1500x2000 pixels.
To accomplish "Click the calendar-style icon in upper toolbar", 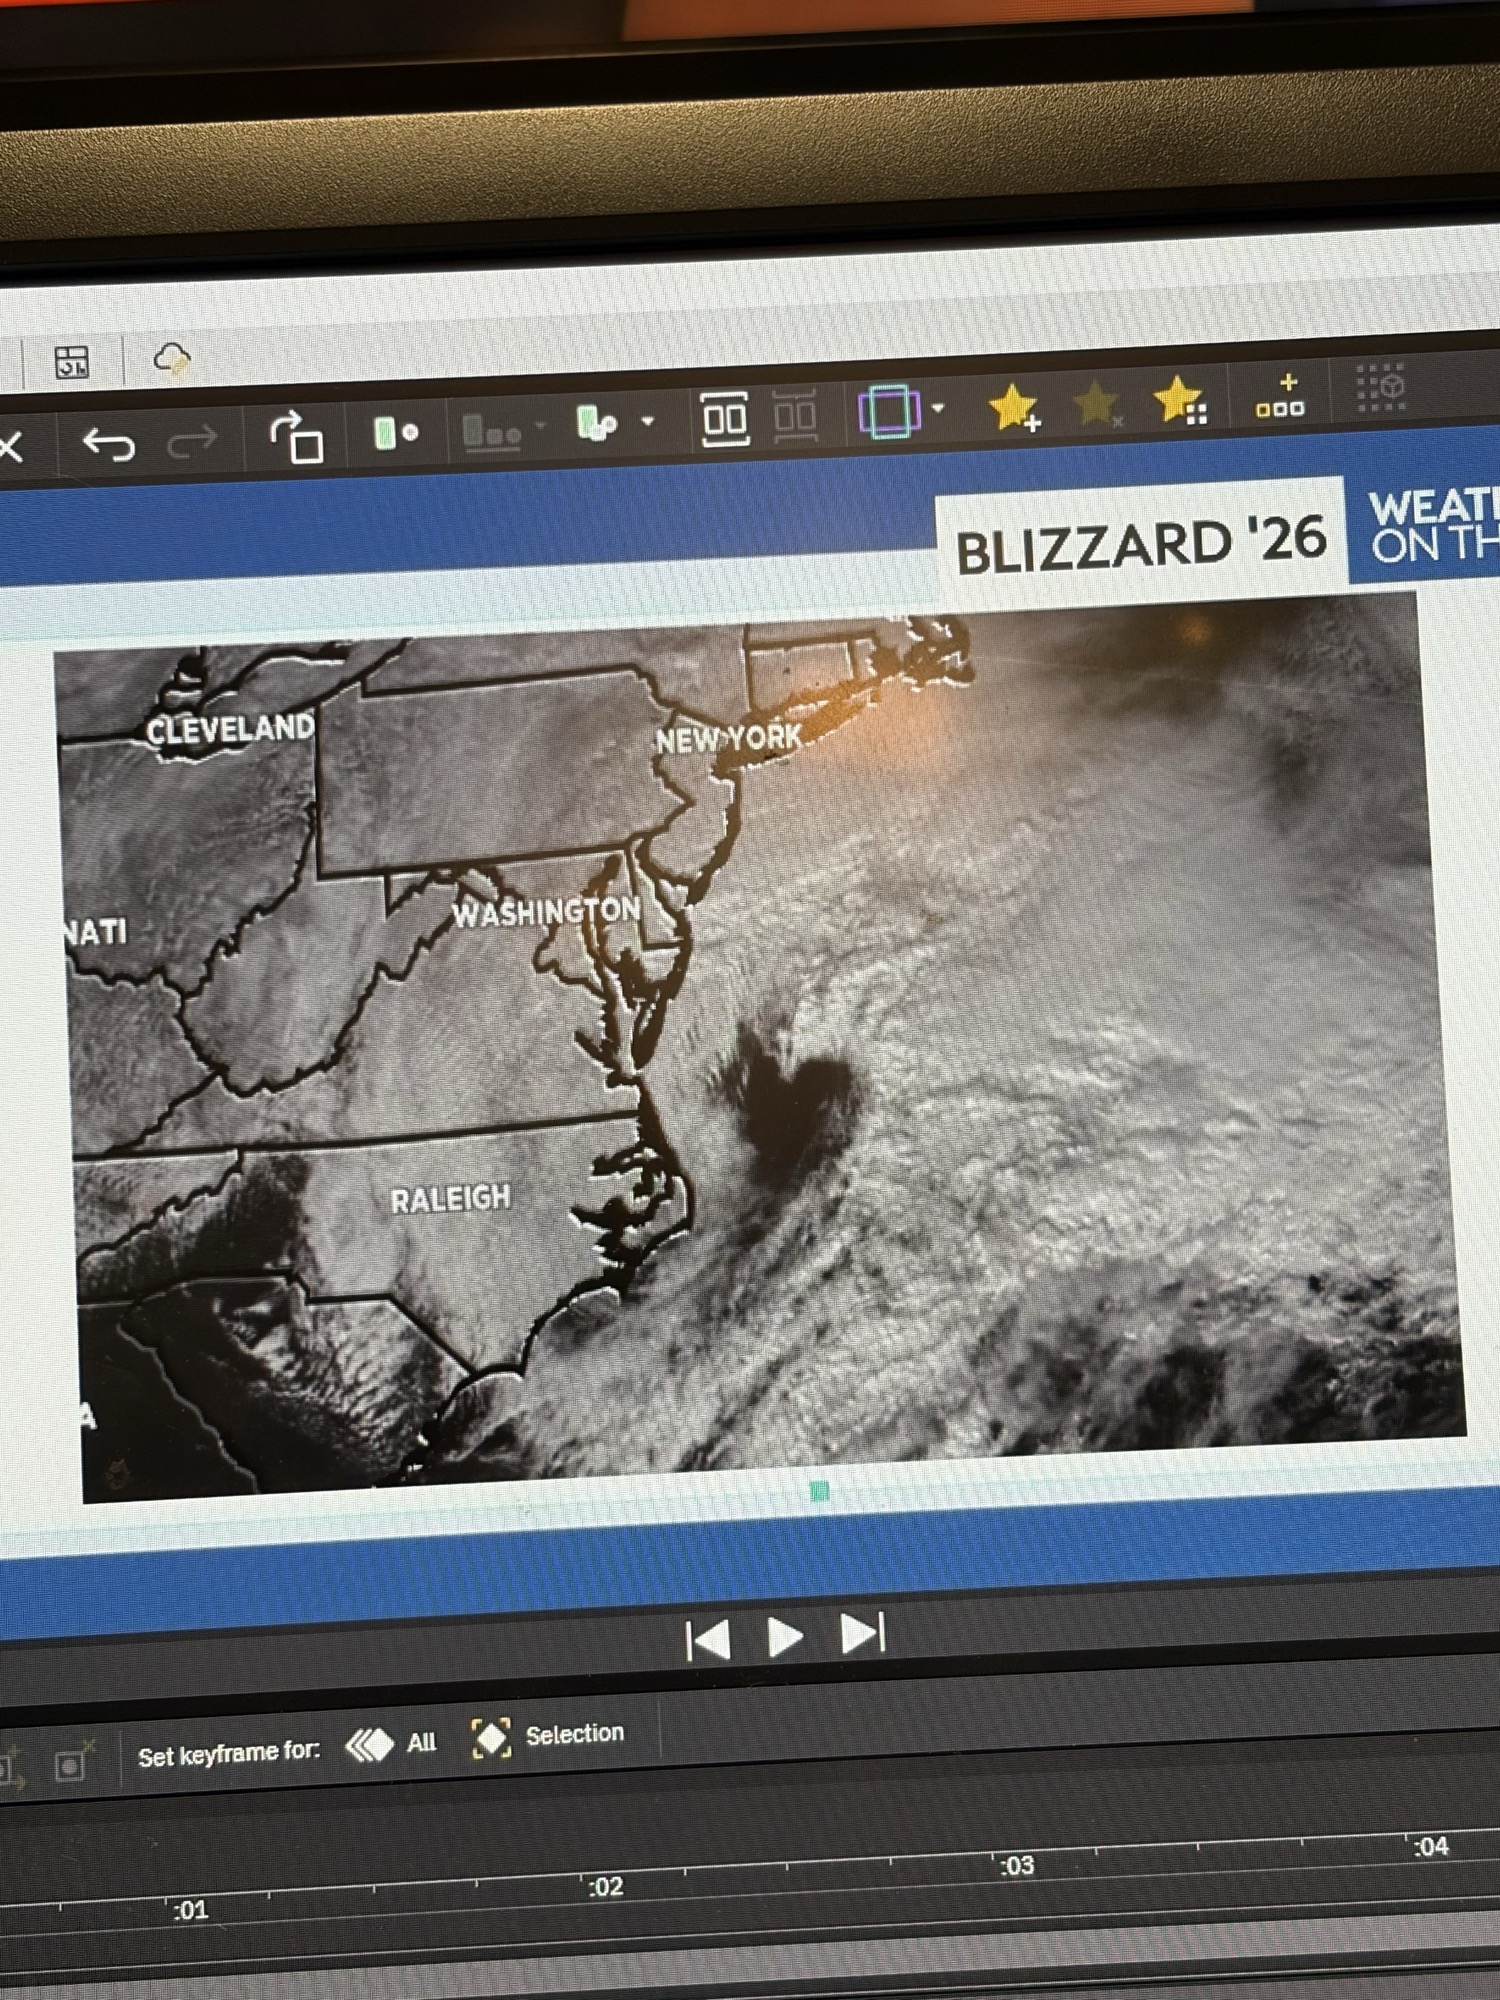I will coord(72,362).
